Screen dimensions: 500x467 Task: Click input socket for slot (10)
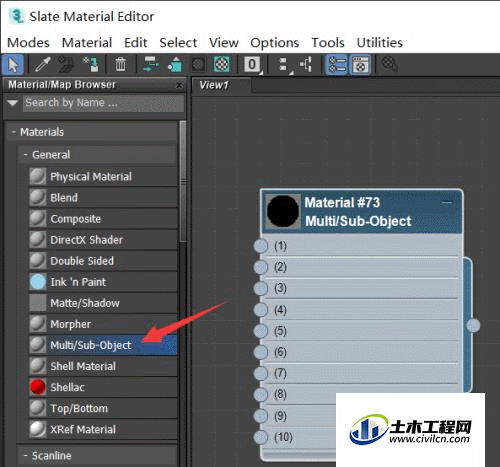261,437
